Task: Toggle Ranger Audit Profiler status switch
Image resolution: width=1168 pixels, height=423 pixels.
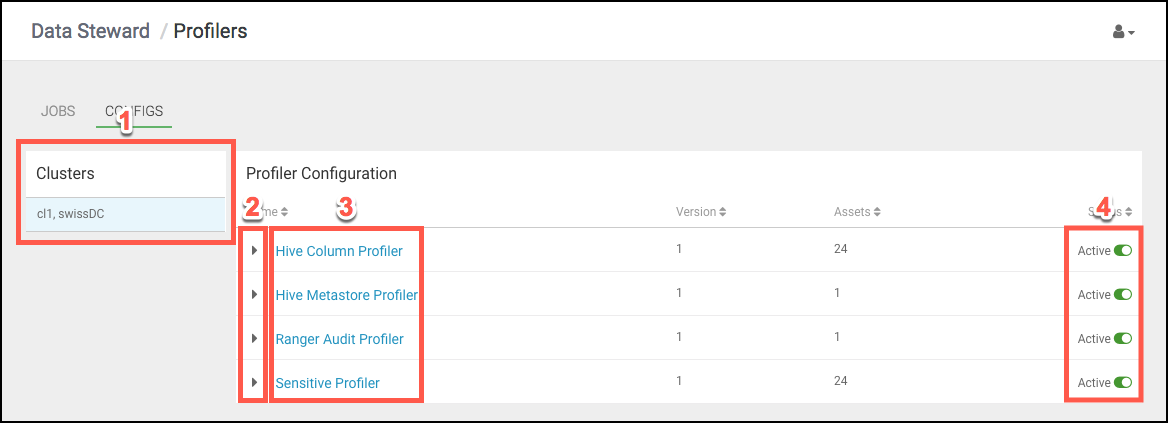Action: coord(1123,339)
